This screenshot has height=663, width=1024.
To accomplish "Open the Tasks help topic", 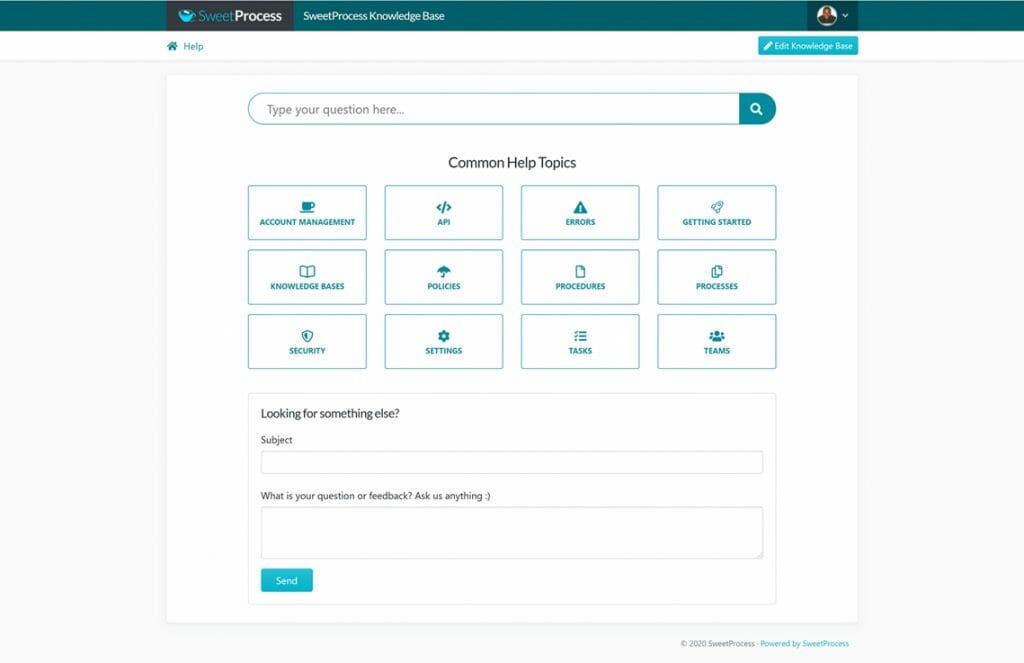I will [580, 342].
